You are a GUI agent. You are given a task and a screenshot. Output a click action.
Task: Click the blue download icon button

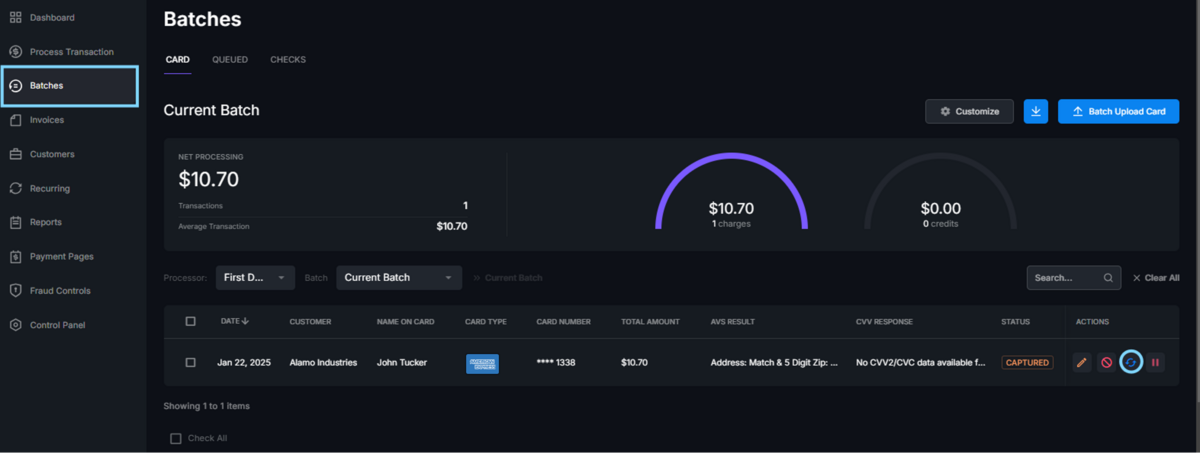coord(1036,111)
